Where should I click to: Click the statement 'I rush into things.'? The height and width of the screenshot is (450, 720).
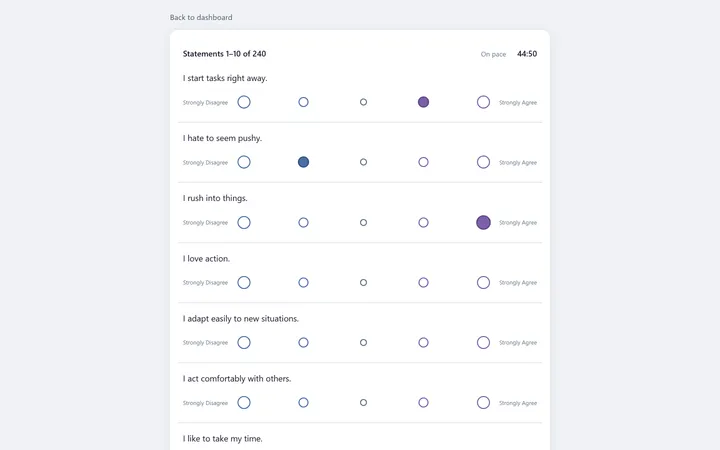tap(215, 198)
